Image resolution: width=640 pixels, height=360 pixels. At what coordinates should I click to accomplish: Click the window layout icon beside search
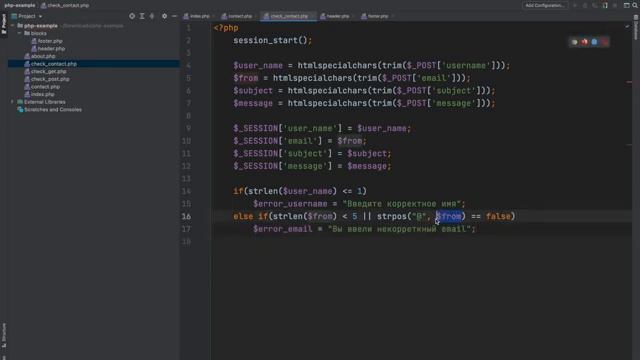[x=627, y=5]
